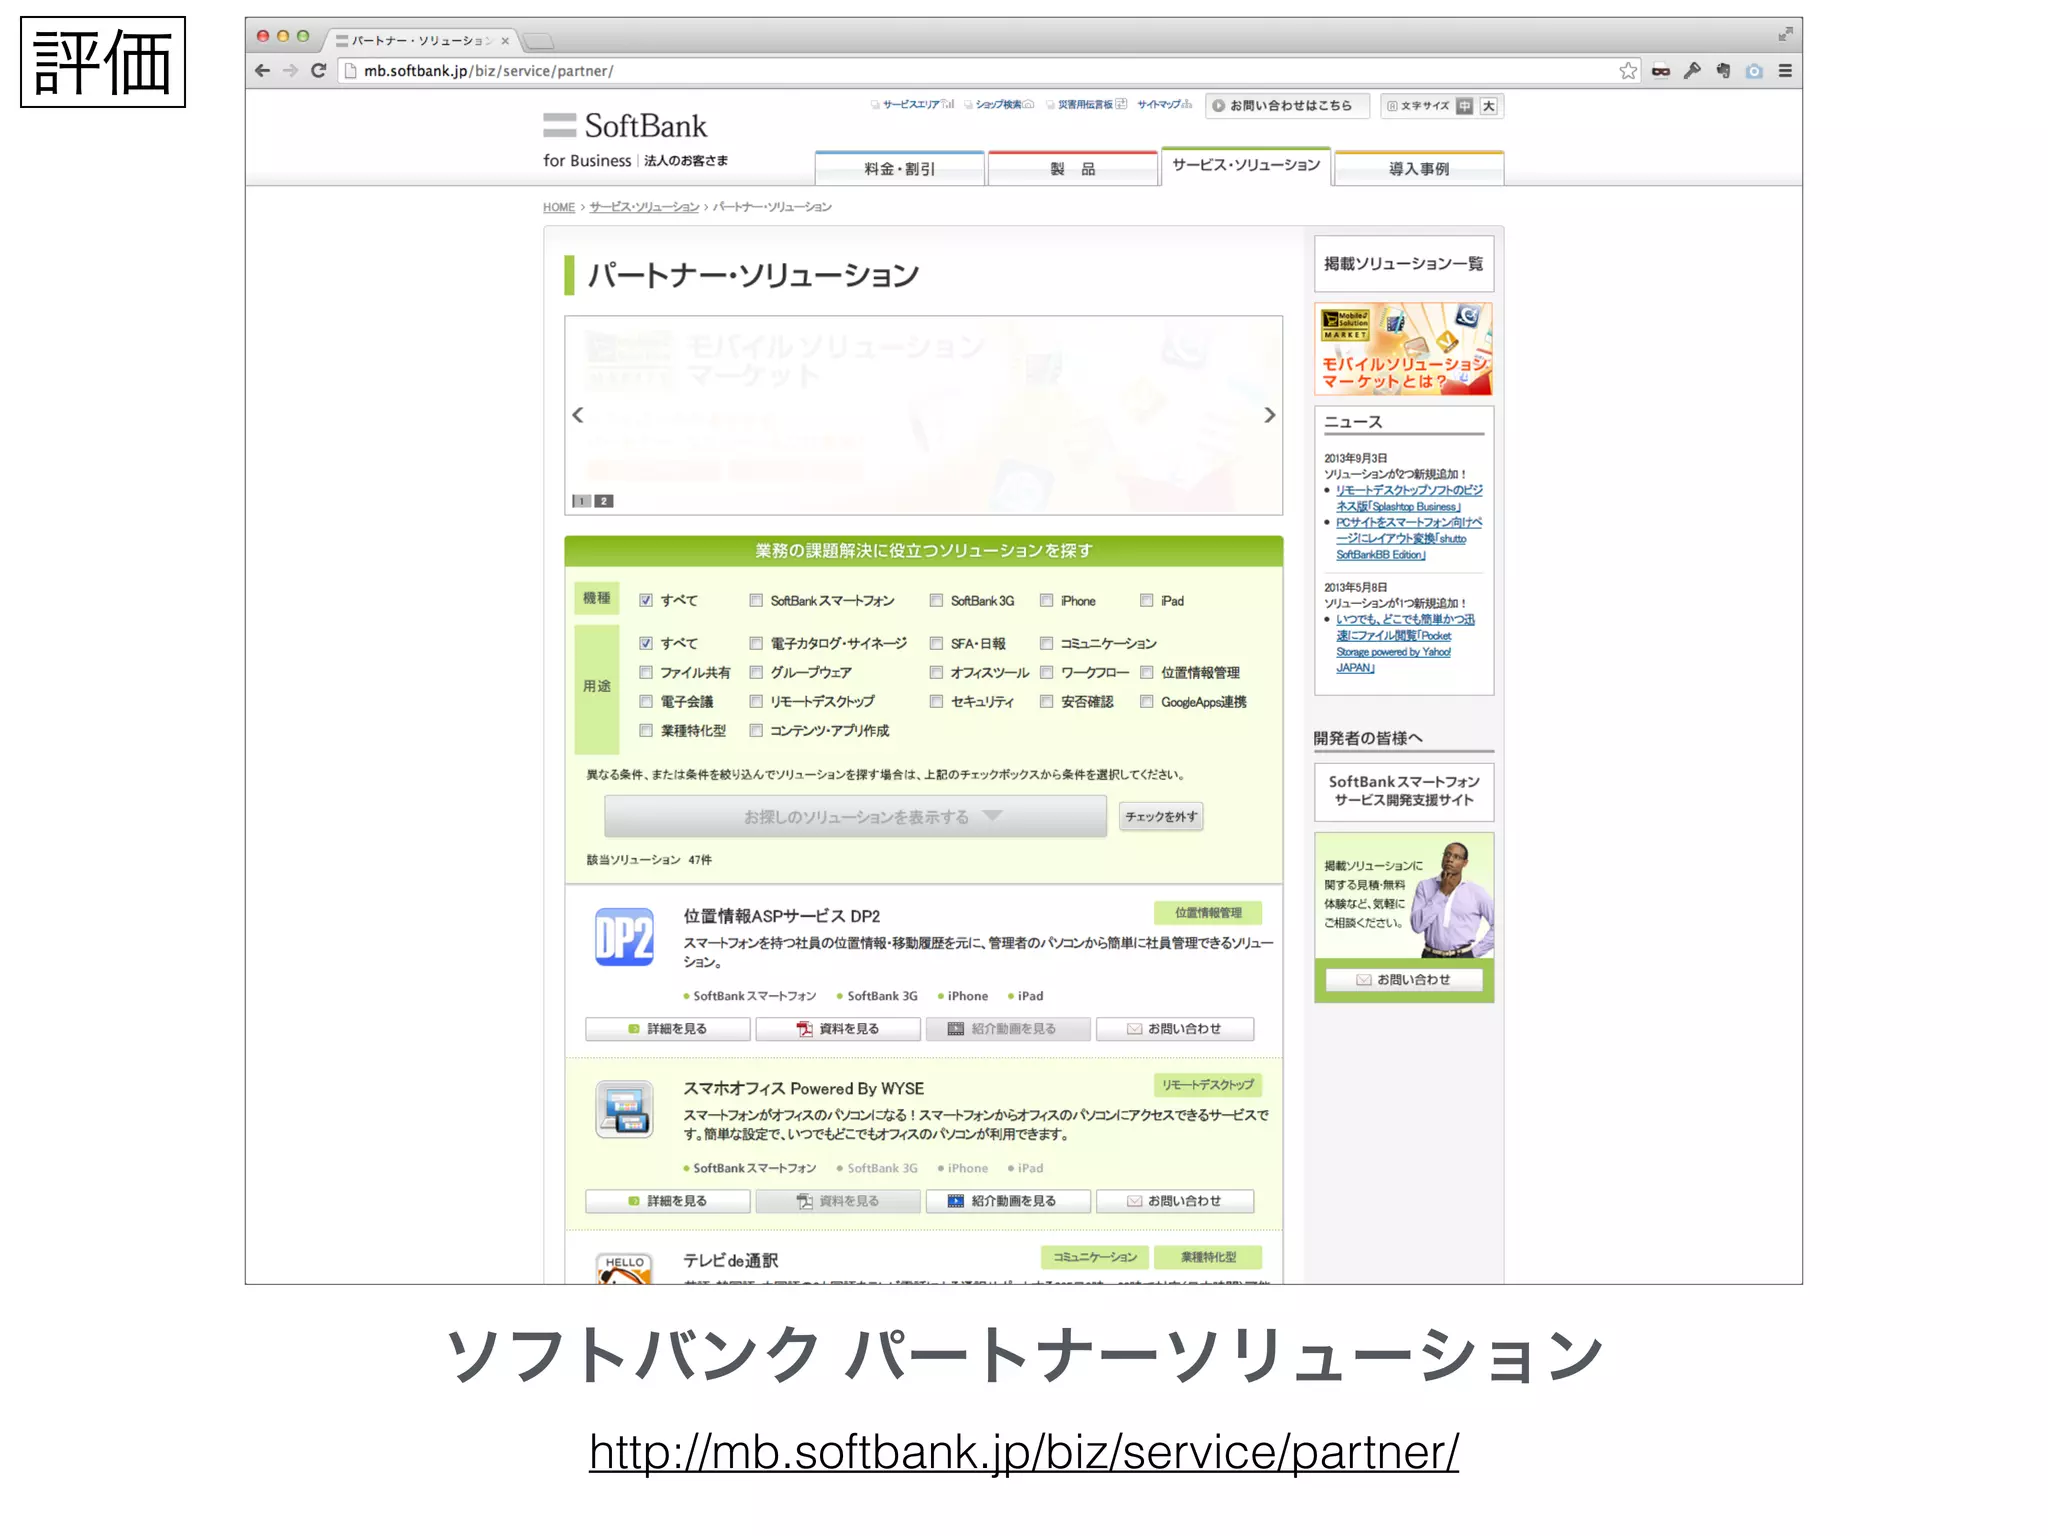Click the テレビde通訳 HELLO icon

624,1268
